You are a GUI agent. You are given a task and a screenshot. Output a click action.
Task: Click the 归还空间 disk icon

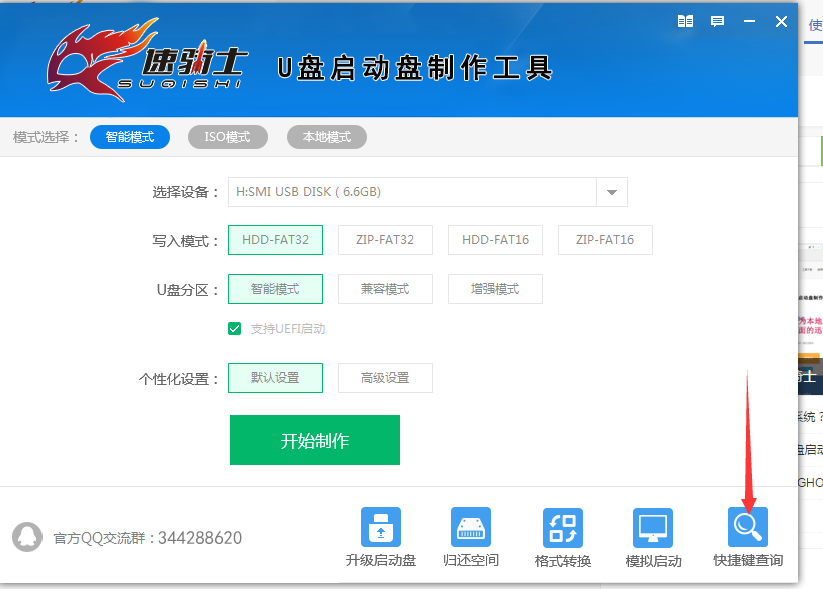point(471,527)
